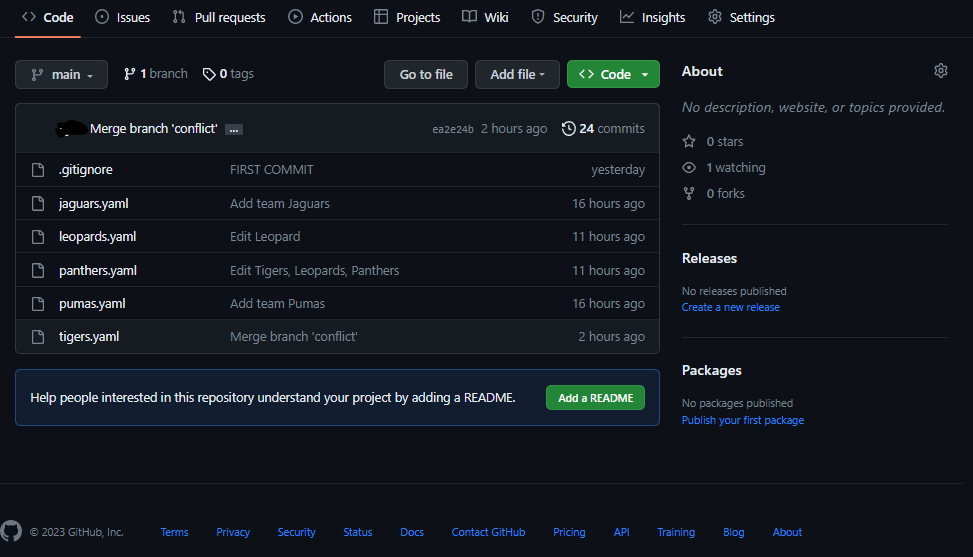View the 1 watching link

(724, 167)
